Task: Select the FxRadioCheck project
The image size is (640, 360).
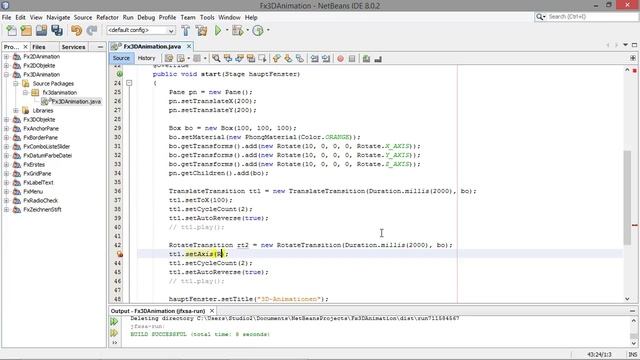Action: point(40,200)
